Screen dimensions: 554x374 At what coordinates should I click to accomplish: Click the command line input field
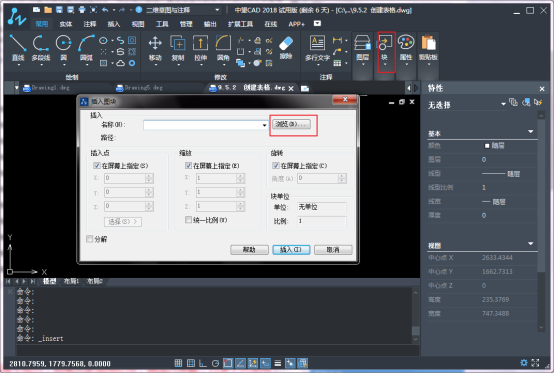click(x=217, y=350)
